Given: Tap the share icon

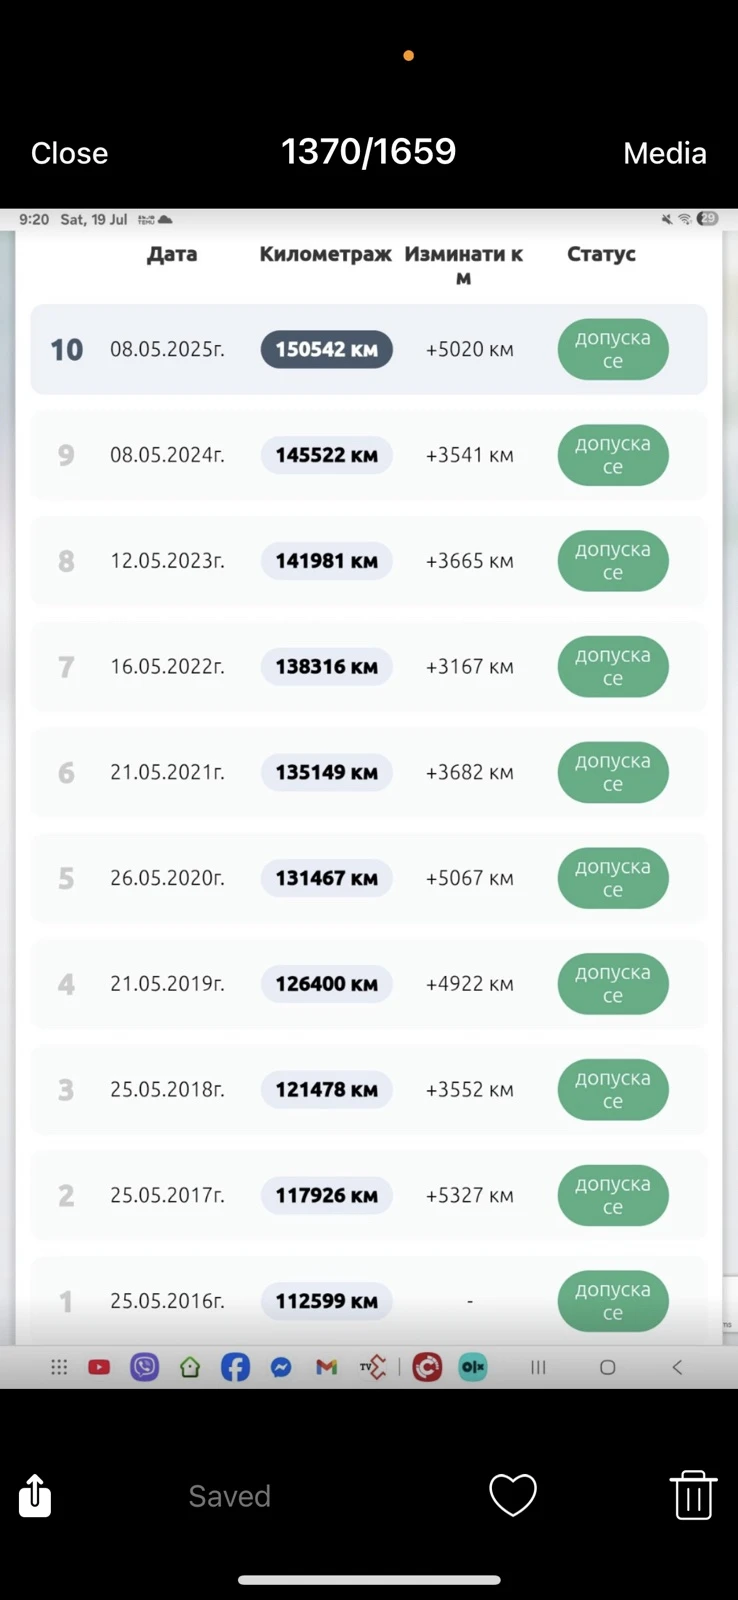Looking at the screenshot, I should (35, 1496).
